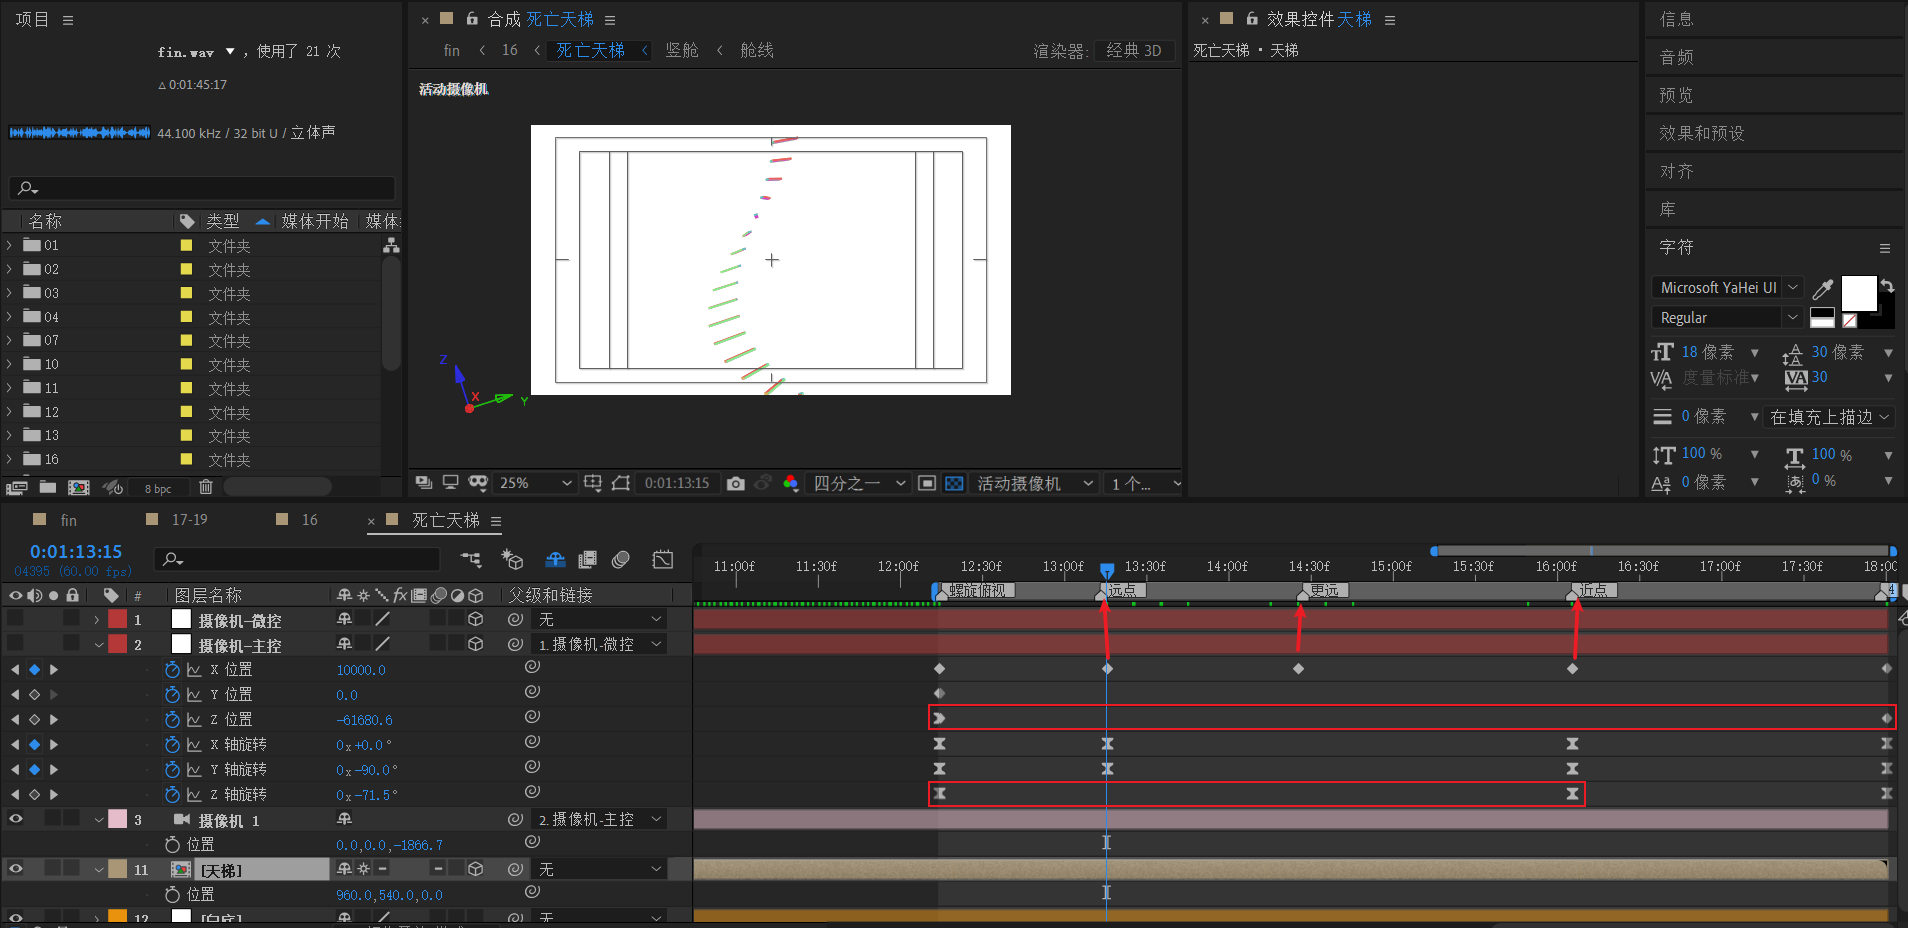
Task: Open the resolution 四分之一 dropdown
Action: (859, 483)
